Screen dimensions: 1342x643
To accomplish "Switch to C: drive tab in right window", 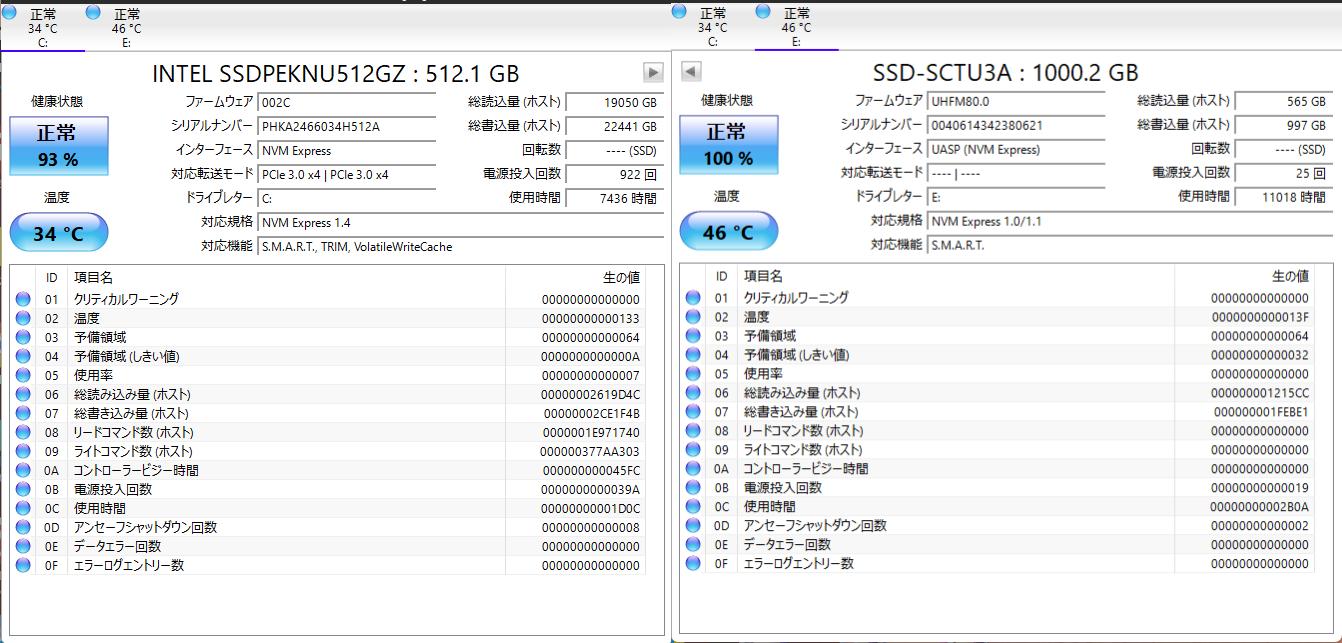I will pos(712,27).
